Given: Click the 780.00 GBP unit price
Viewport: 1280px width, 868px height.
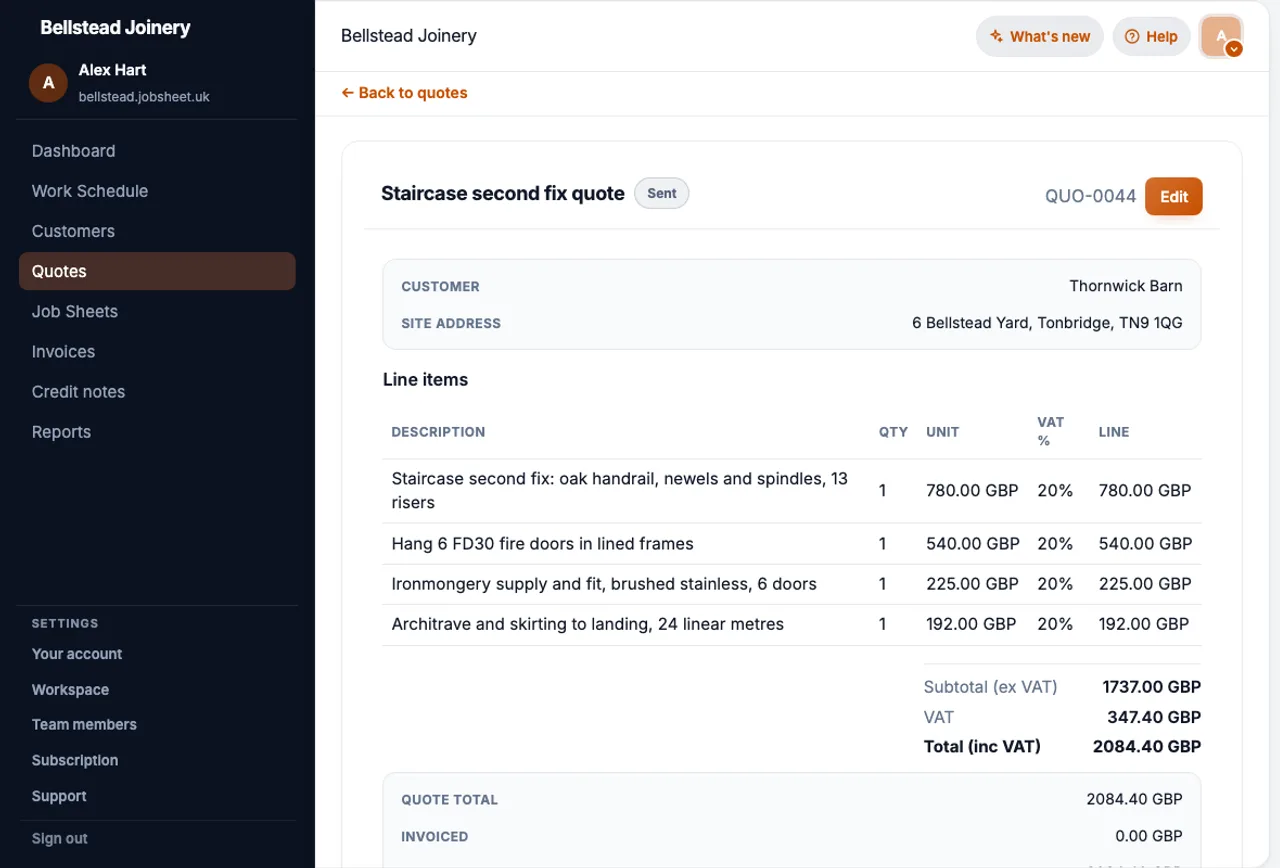Looking at the screenshot, I should (972, 491).
